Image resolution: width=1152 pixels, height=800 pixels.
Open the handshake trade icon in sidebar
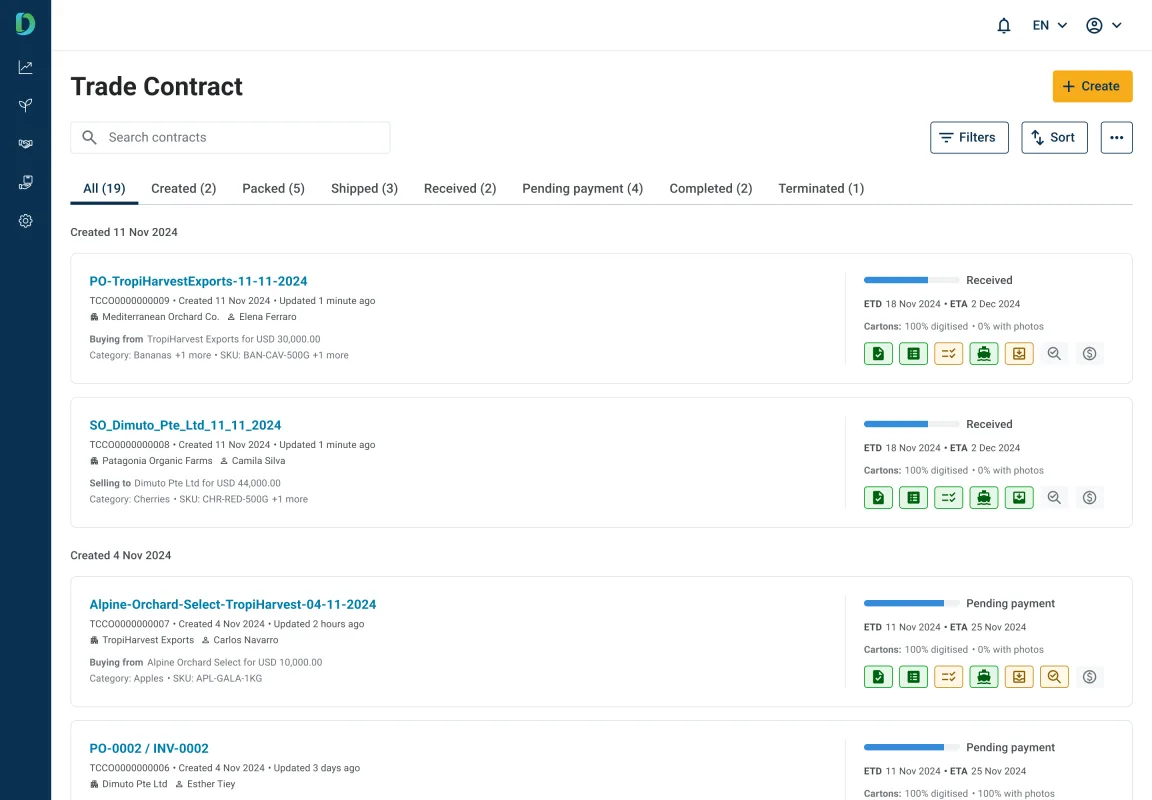[x=25, y=144]
